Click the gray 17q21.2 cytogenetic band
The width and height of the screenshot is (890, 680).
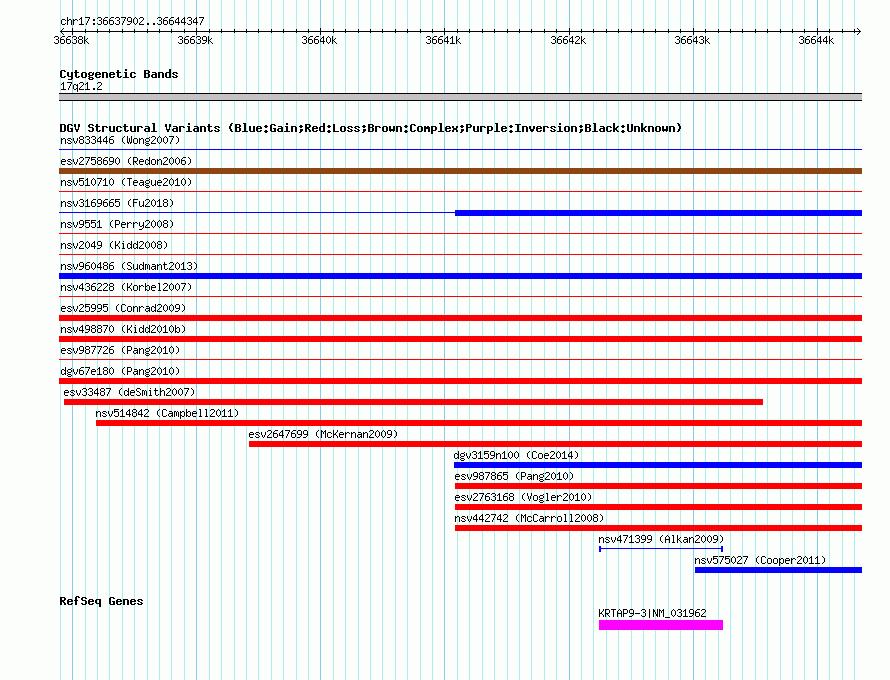pos(460,97)
